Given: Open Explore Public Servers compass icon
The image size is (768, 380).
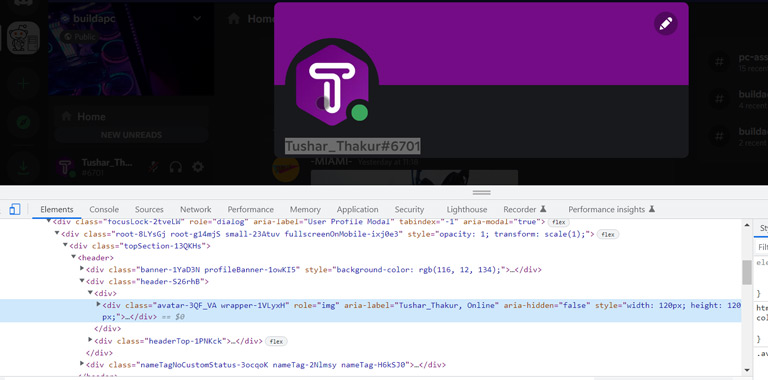Looking at the screenshot, I should (x=23, y=122).
